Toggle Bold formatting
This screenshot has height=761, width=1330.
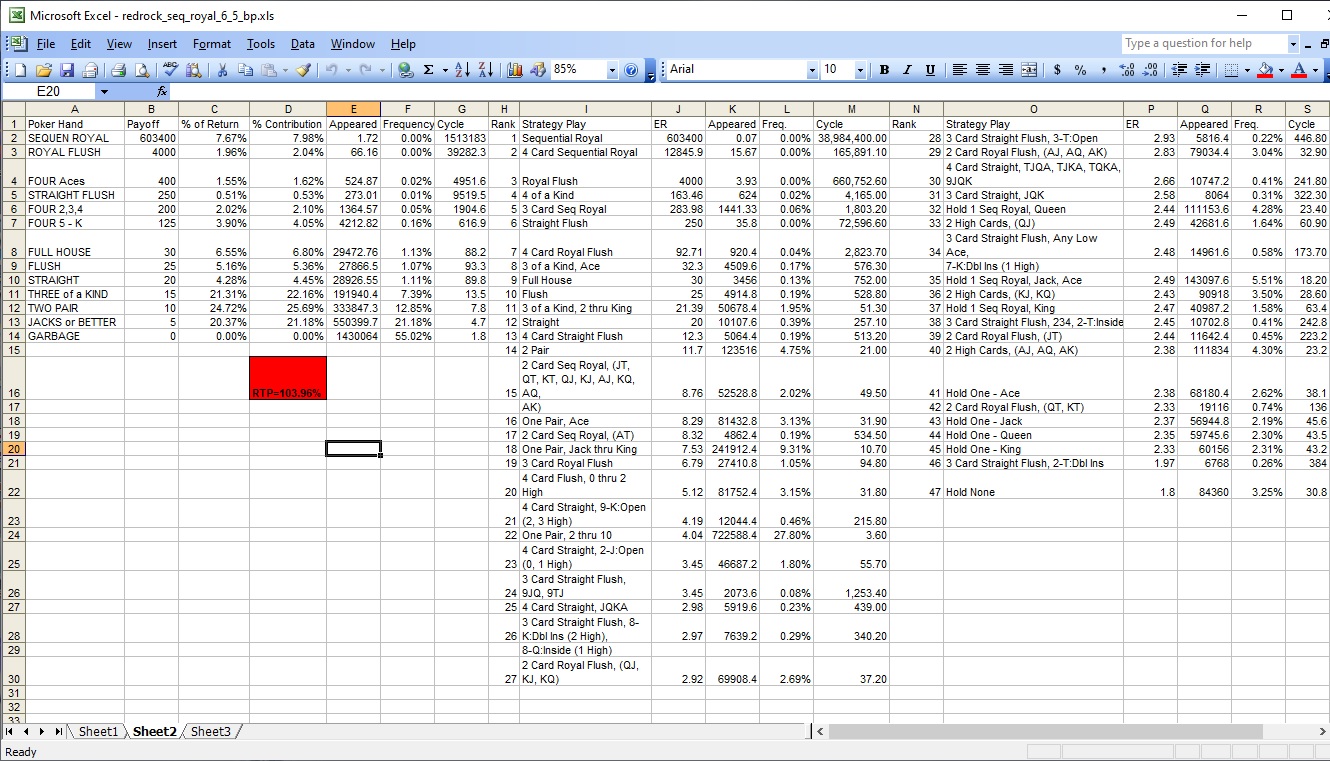[x=884, y=70]
